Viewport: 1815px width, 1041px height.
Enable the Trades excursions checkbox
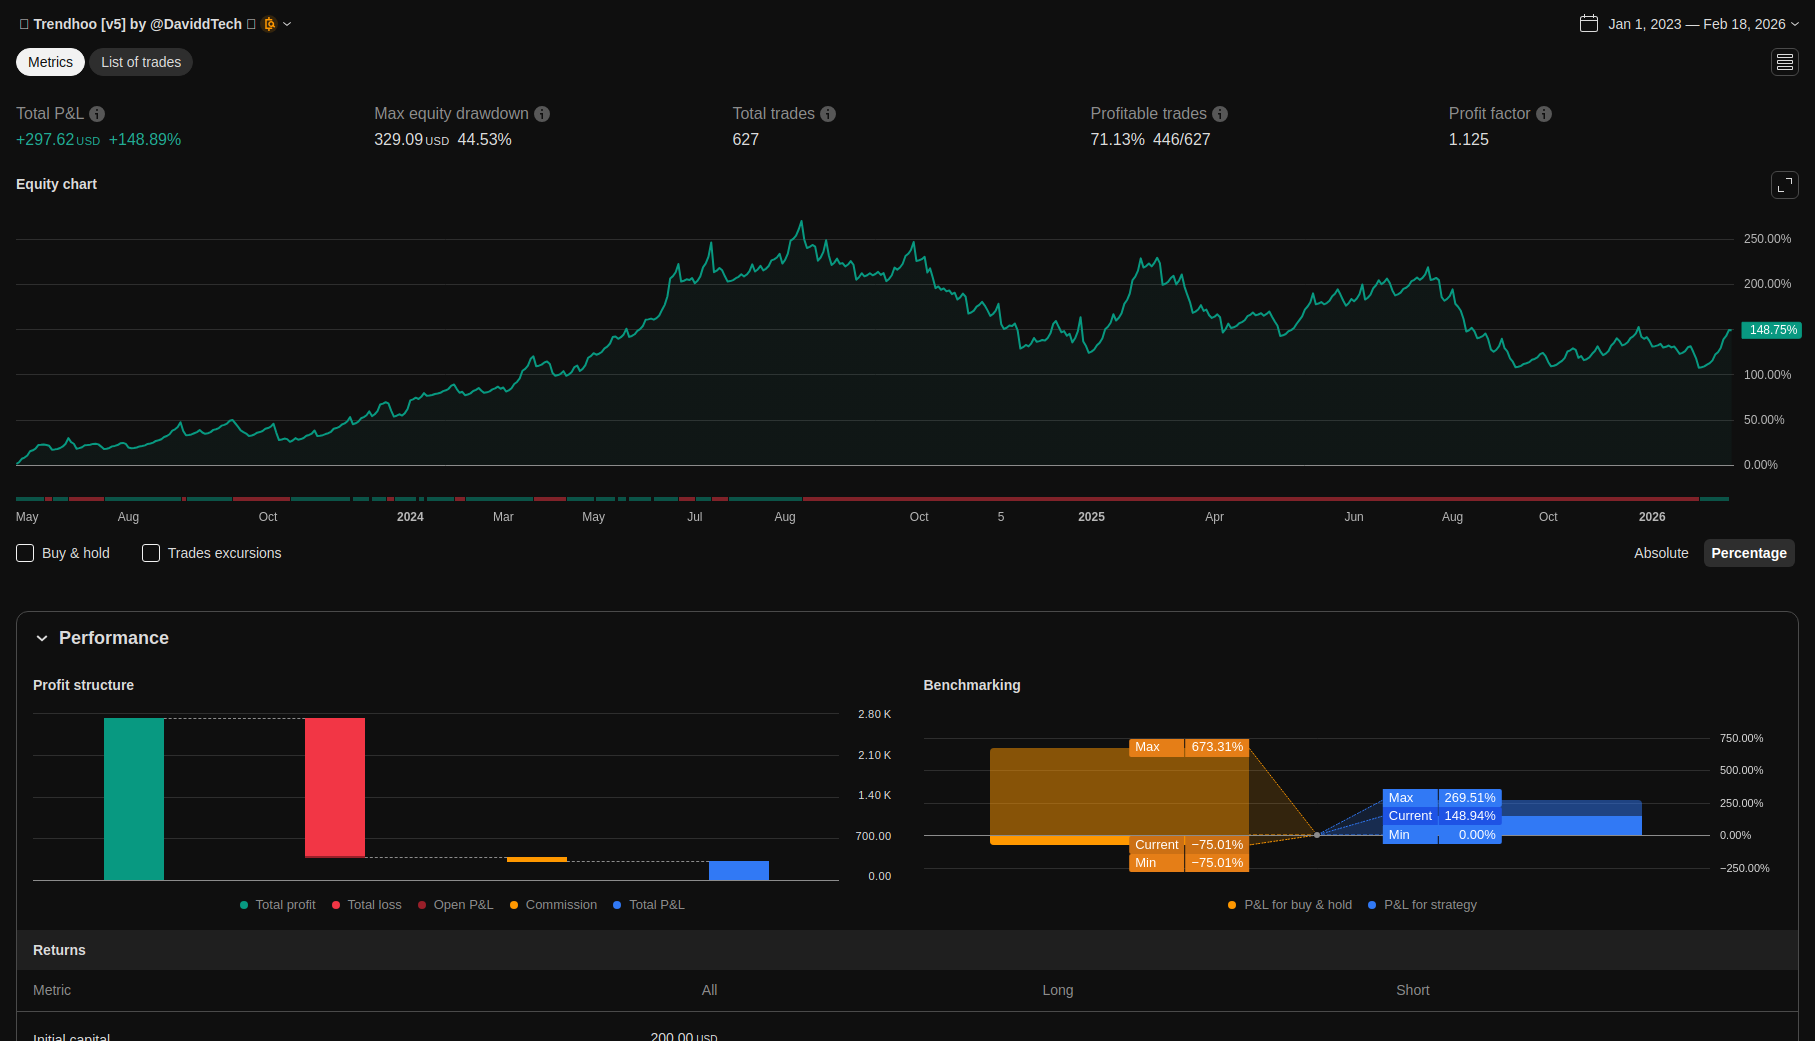(151, 553)
